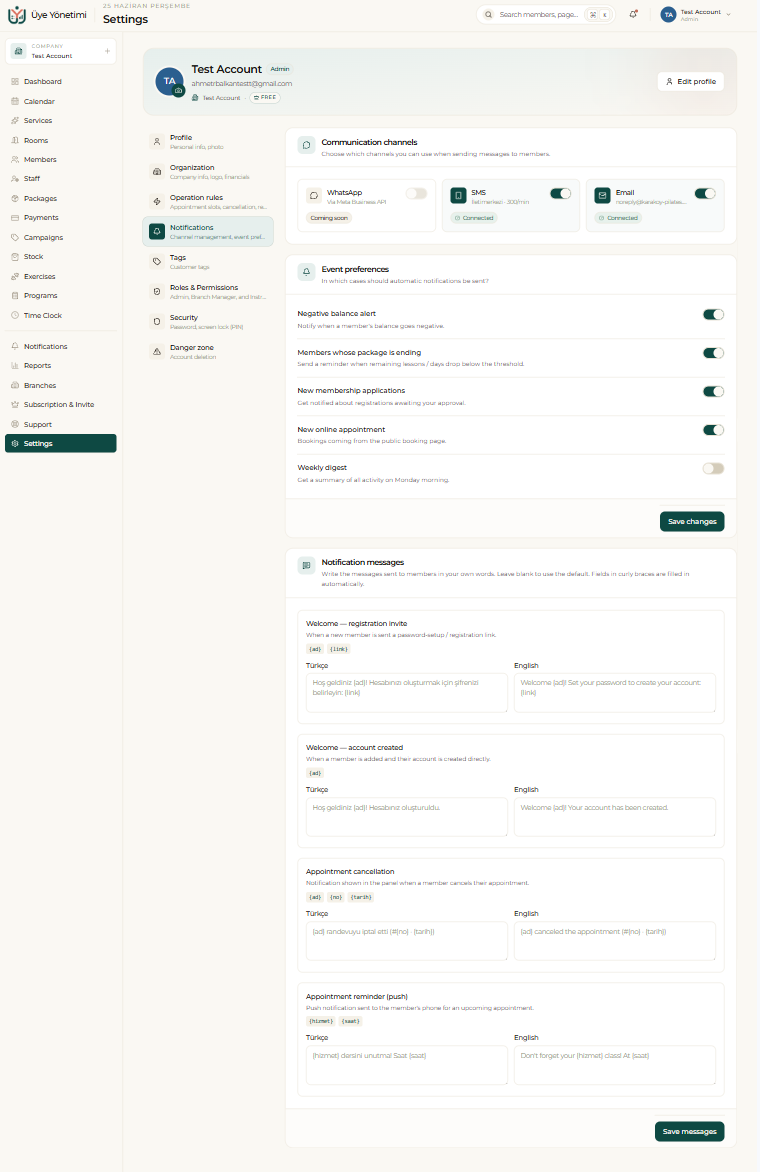The width and height of the screenshot is (760, 1172).
Task: Select Settings in the left sidebar
Action: 61,443
